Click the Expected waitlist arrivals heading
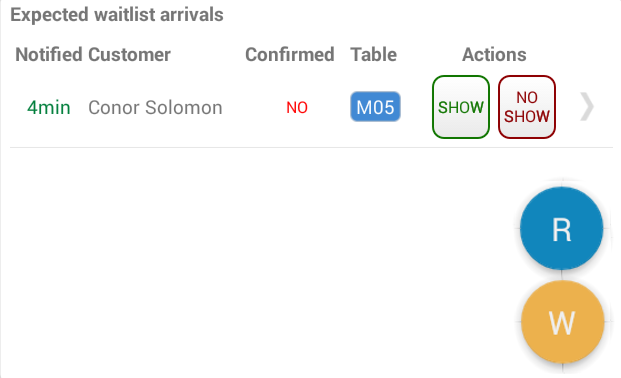 117,15
